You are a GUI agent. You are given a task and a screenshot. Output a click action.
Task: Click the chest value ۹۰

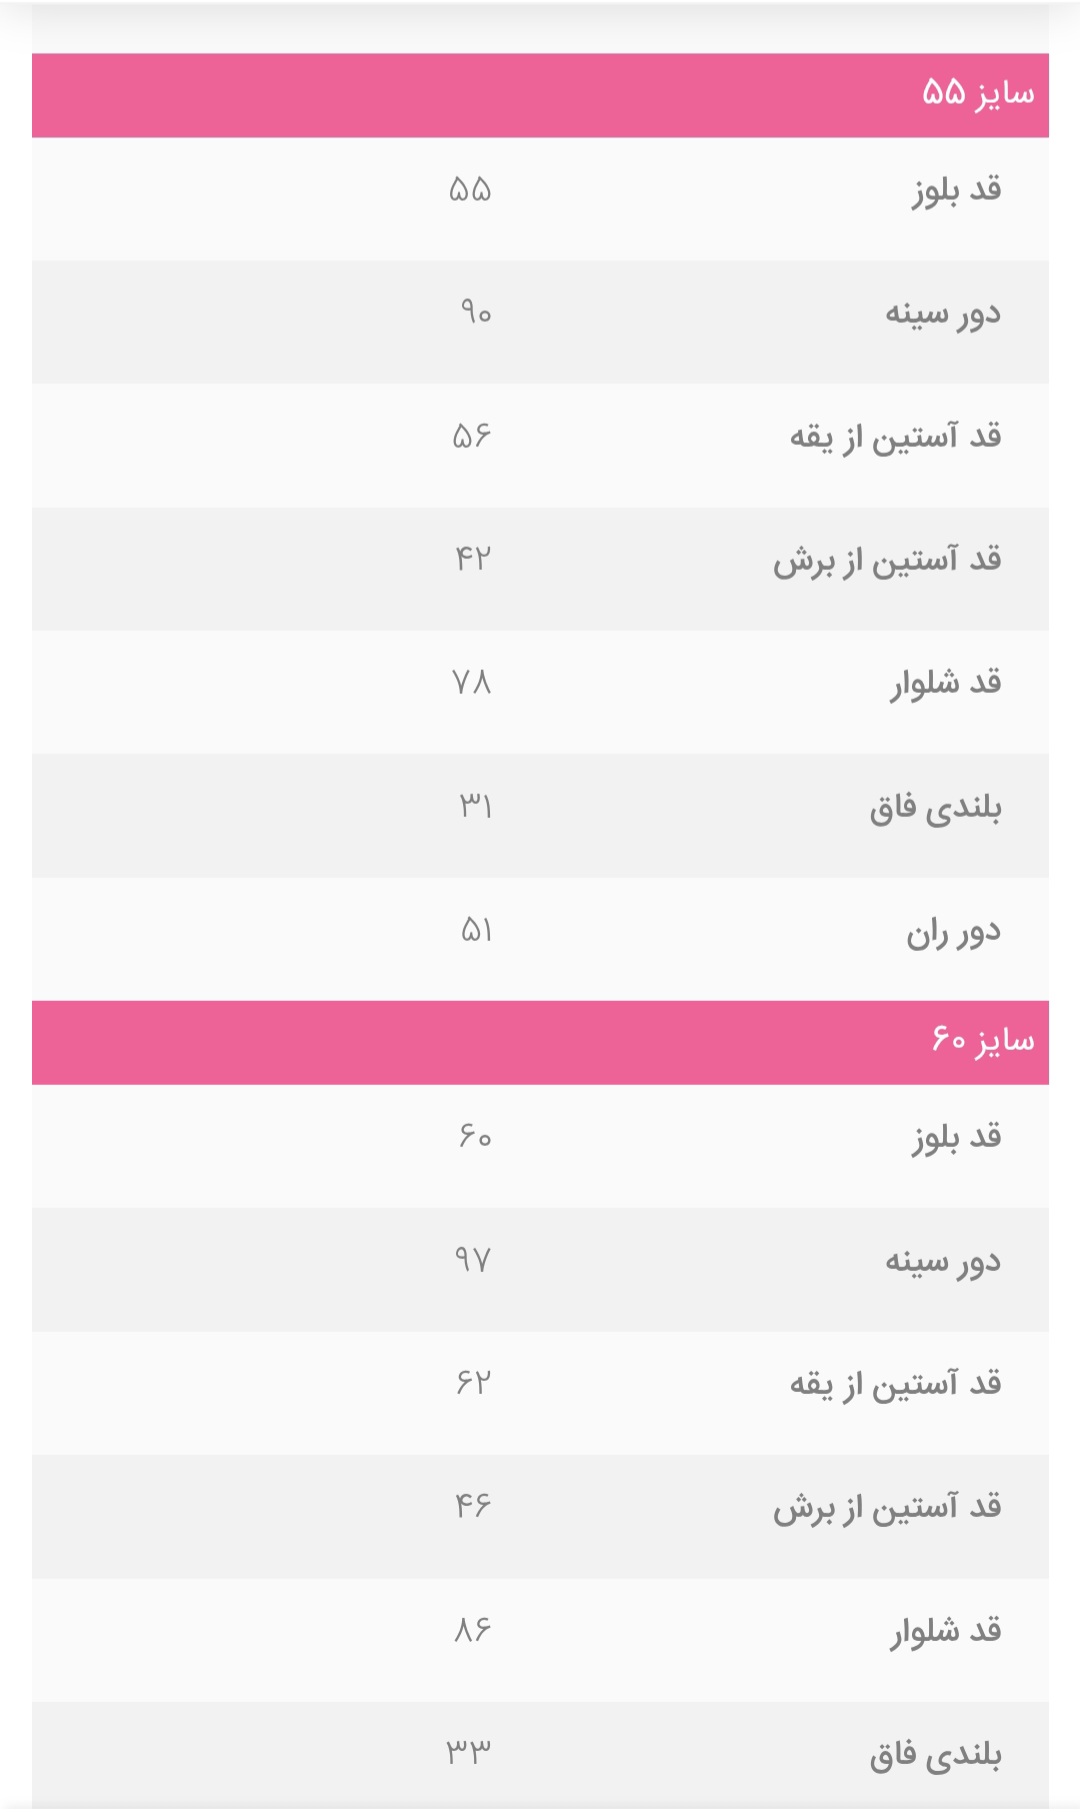[x=475, y=313]
